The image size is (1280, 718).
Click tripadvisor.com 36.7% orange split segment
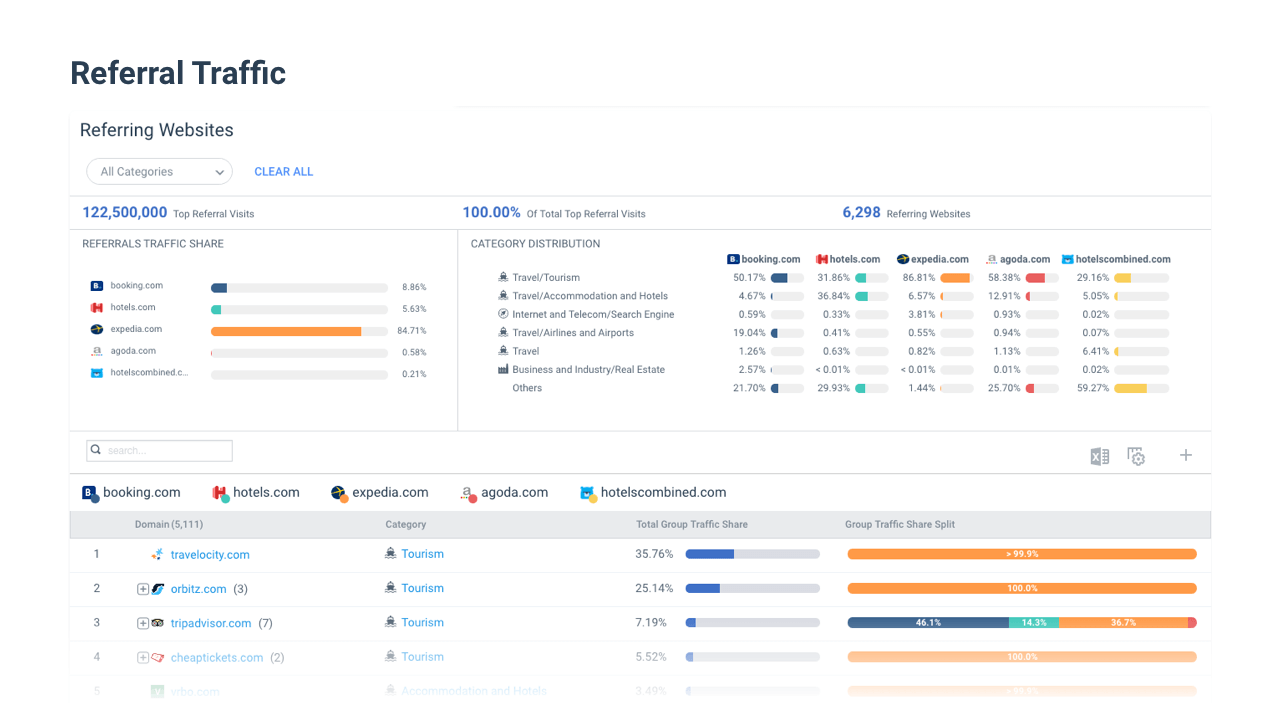[x=1124, y=623]
